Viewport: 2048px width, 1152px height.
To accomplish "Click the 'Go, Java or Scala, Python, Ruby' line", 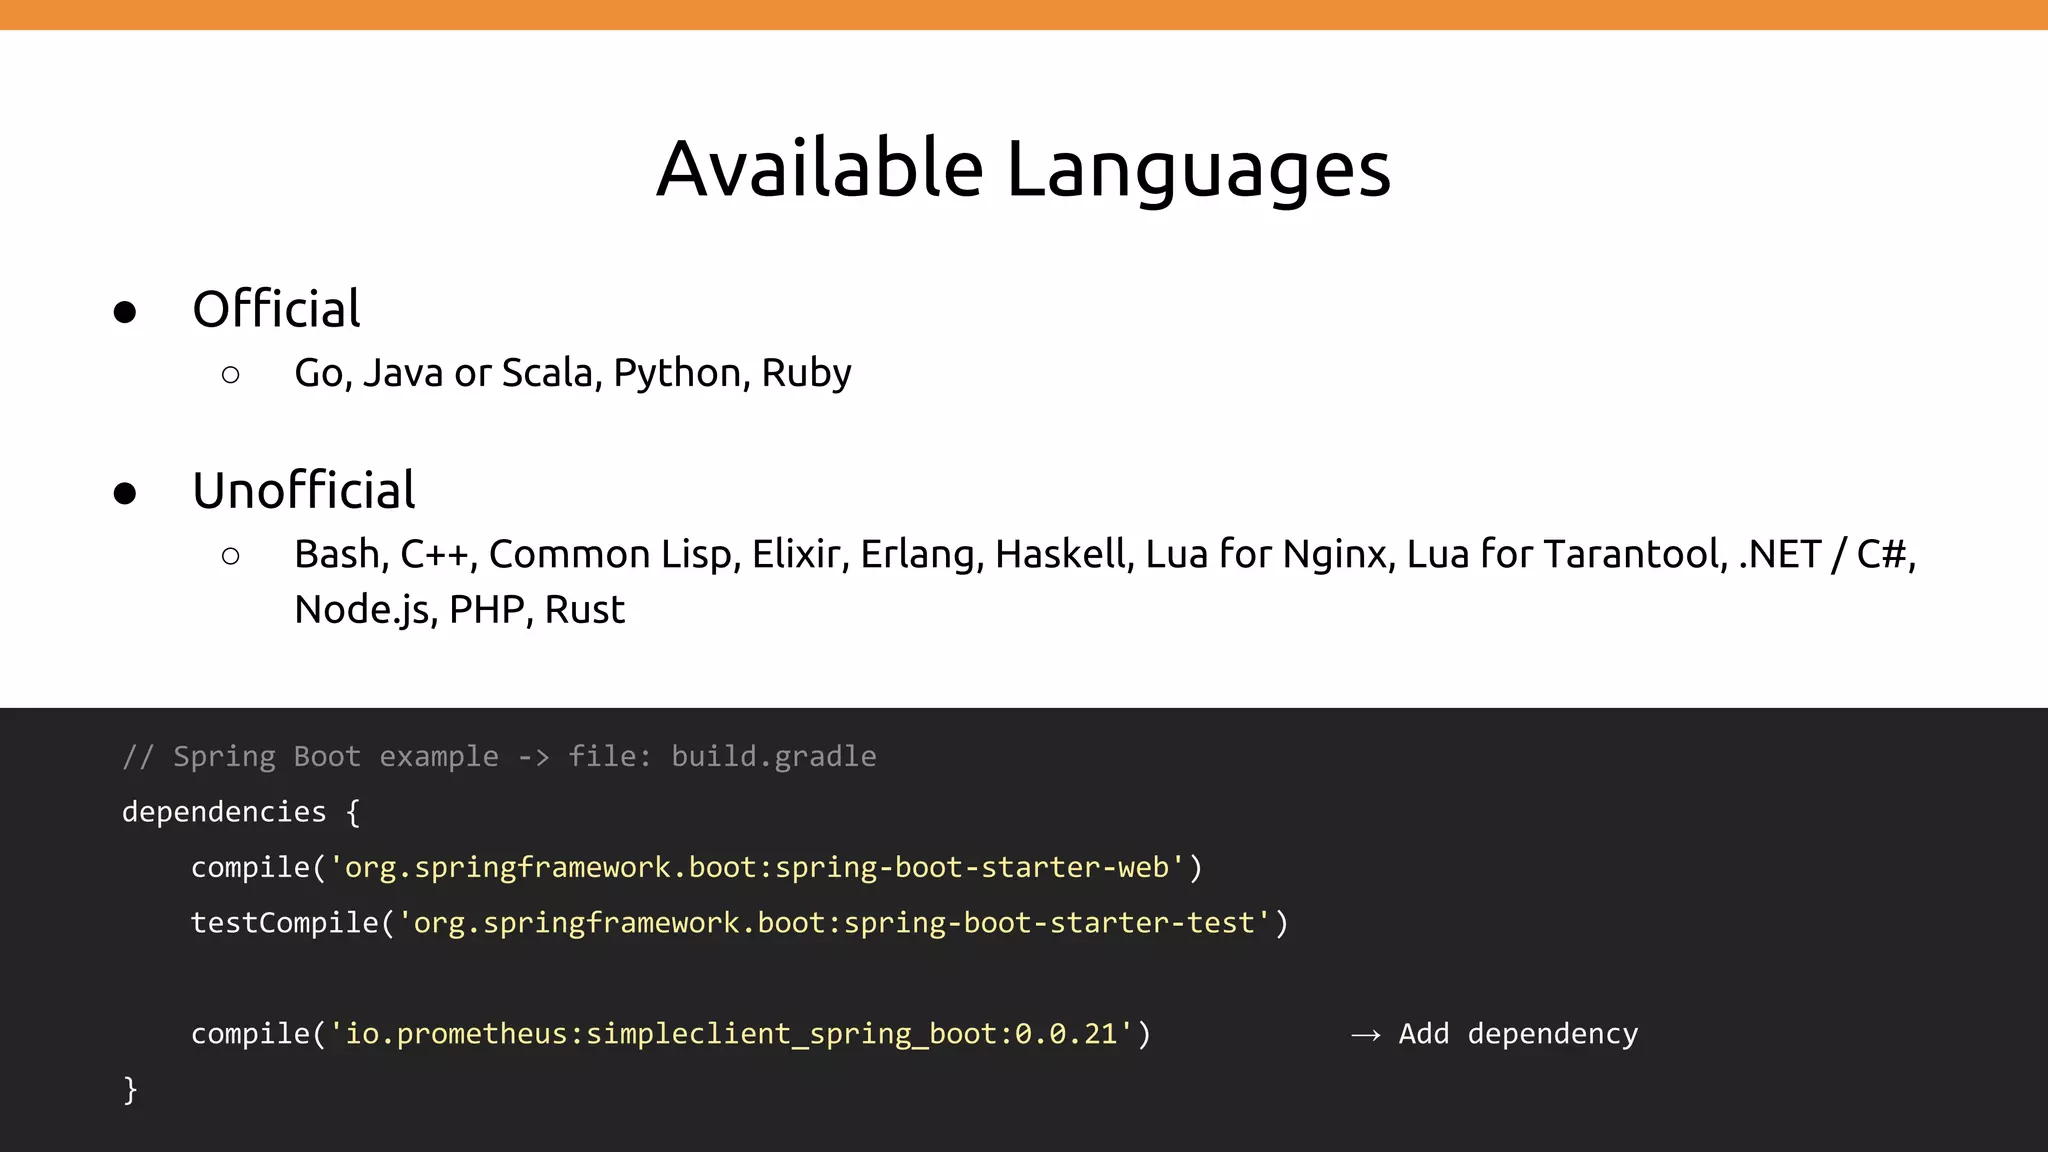I will pyautogui.click(x=572, y=373).
